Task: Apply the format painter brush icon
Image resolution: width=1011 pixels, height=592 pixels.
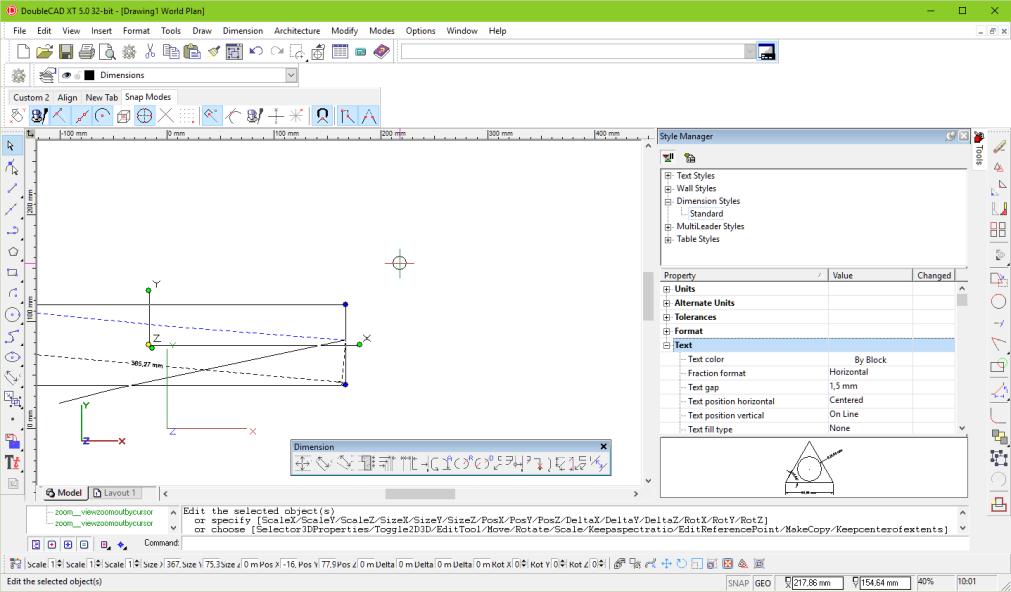Action: coord(213,52)
